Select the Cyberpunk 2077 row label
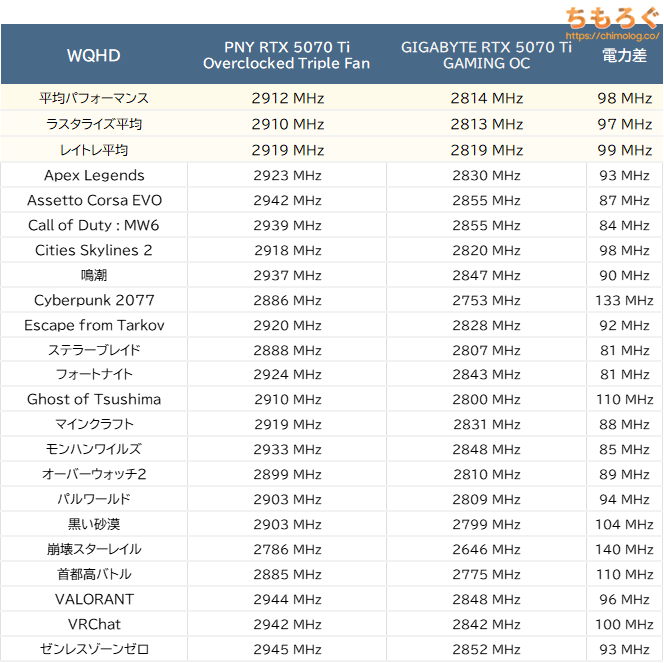The height and width of the screenshot is (663, 664). tap(94, 300)
